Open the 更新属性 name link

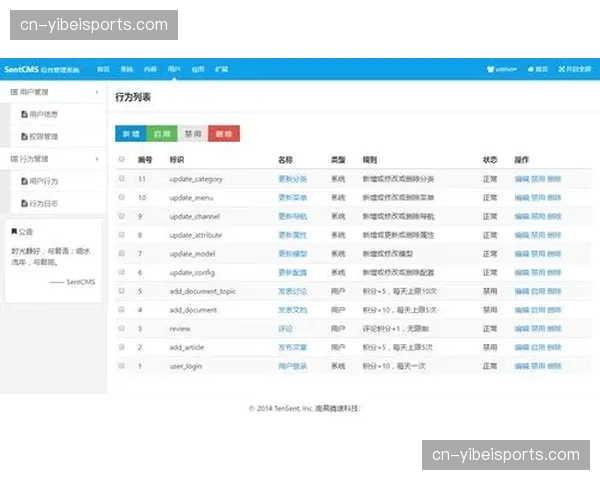[292, 235]
